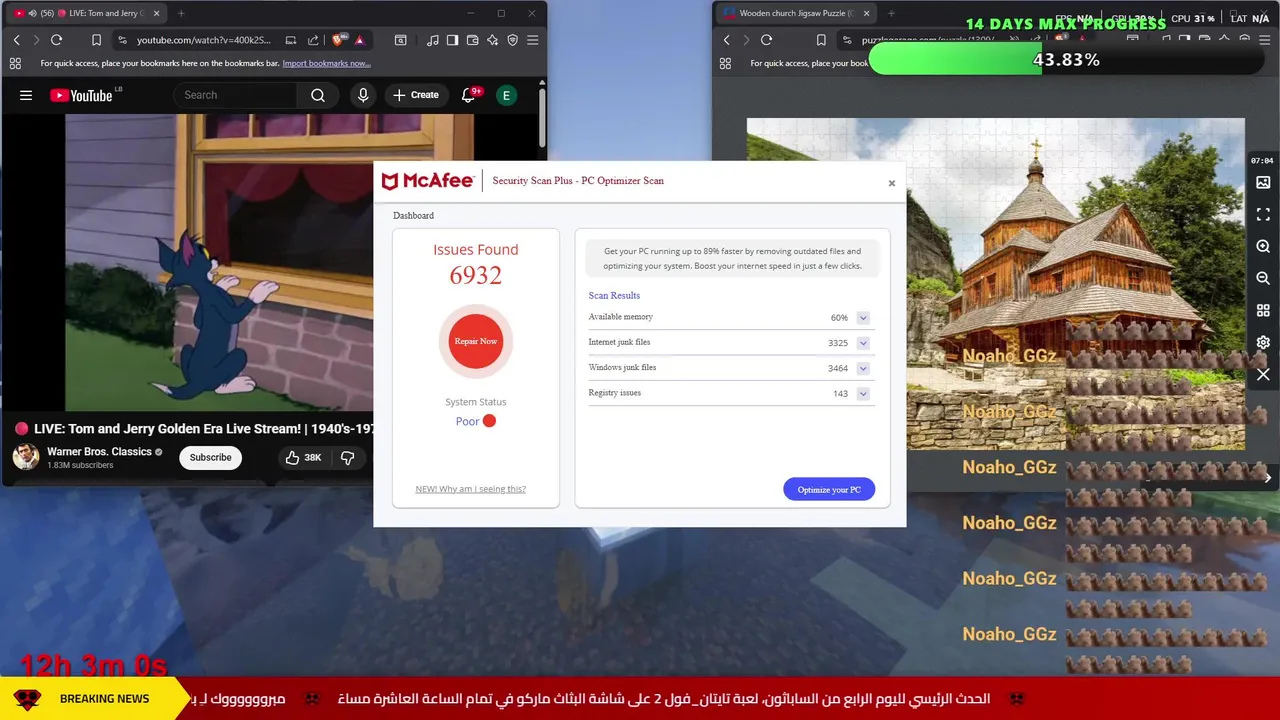Reload the puzzle browser page
The height and width of the screenshot is (720, 1280).
[767, 40]
